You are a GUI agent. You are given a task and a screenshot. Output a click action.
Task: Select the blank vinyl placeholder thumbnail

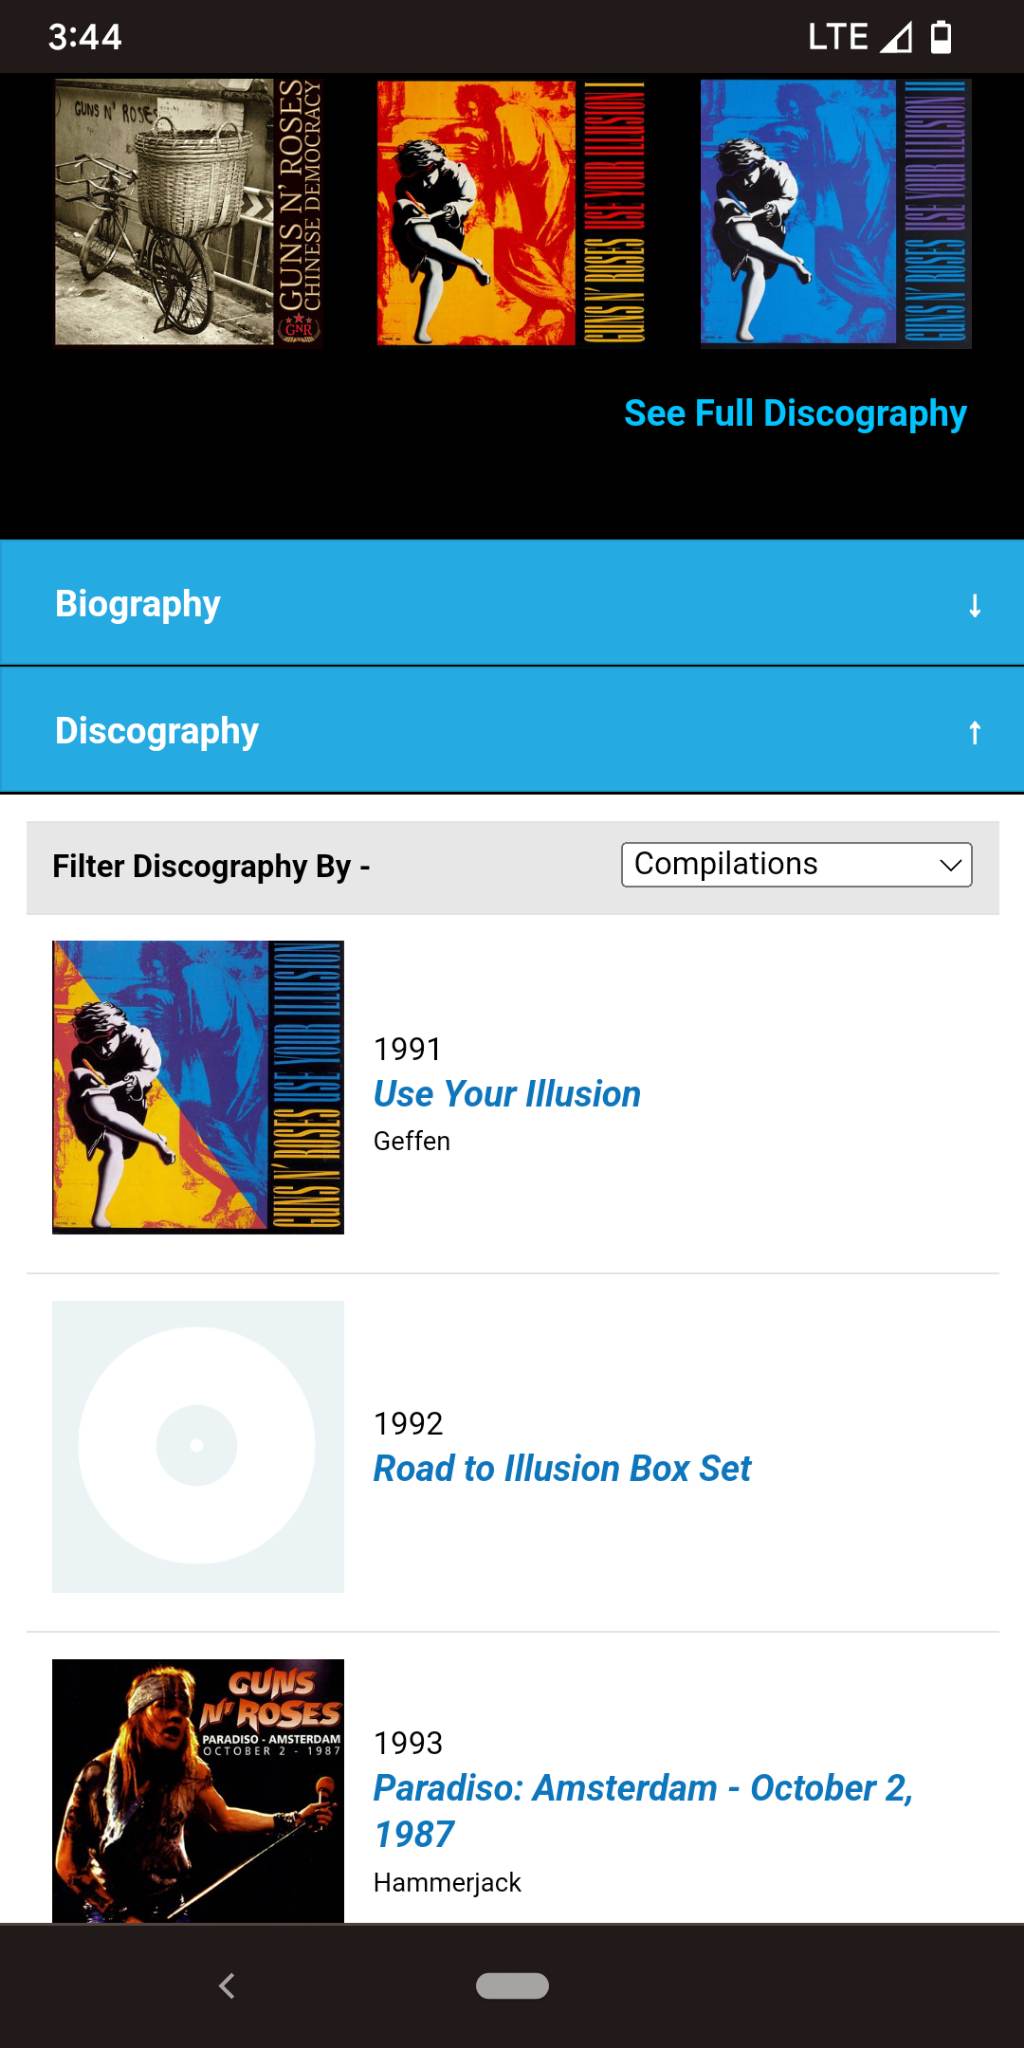198,1446
